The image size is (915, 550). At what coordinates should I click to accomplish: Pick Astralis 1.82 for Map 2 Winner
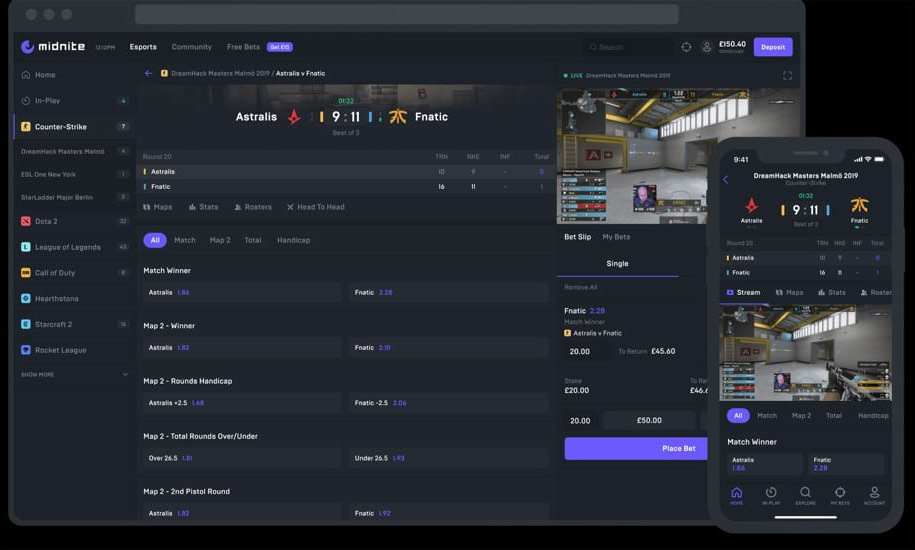(242, 348)
